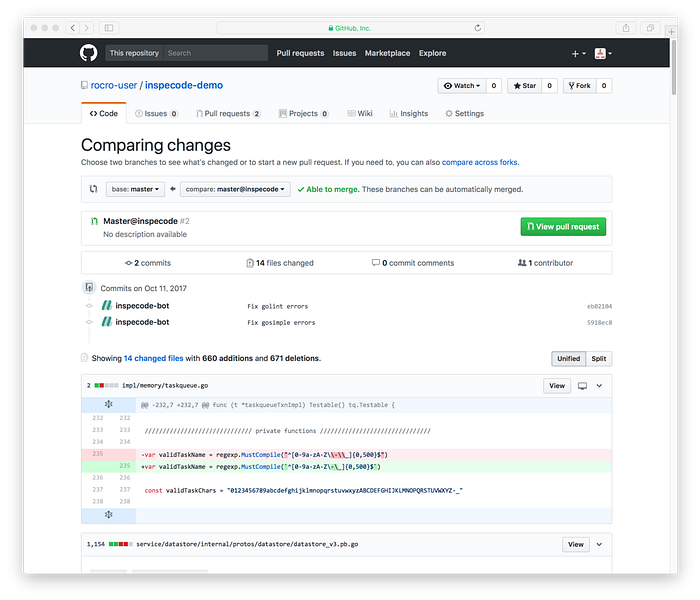
Task: Collapse the datastore_v3.pb.go file diff
Action: click(599, 544)
